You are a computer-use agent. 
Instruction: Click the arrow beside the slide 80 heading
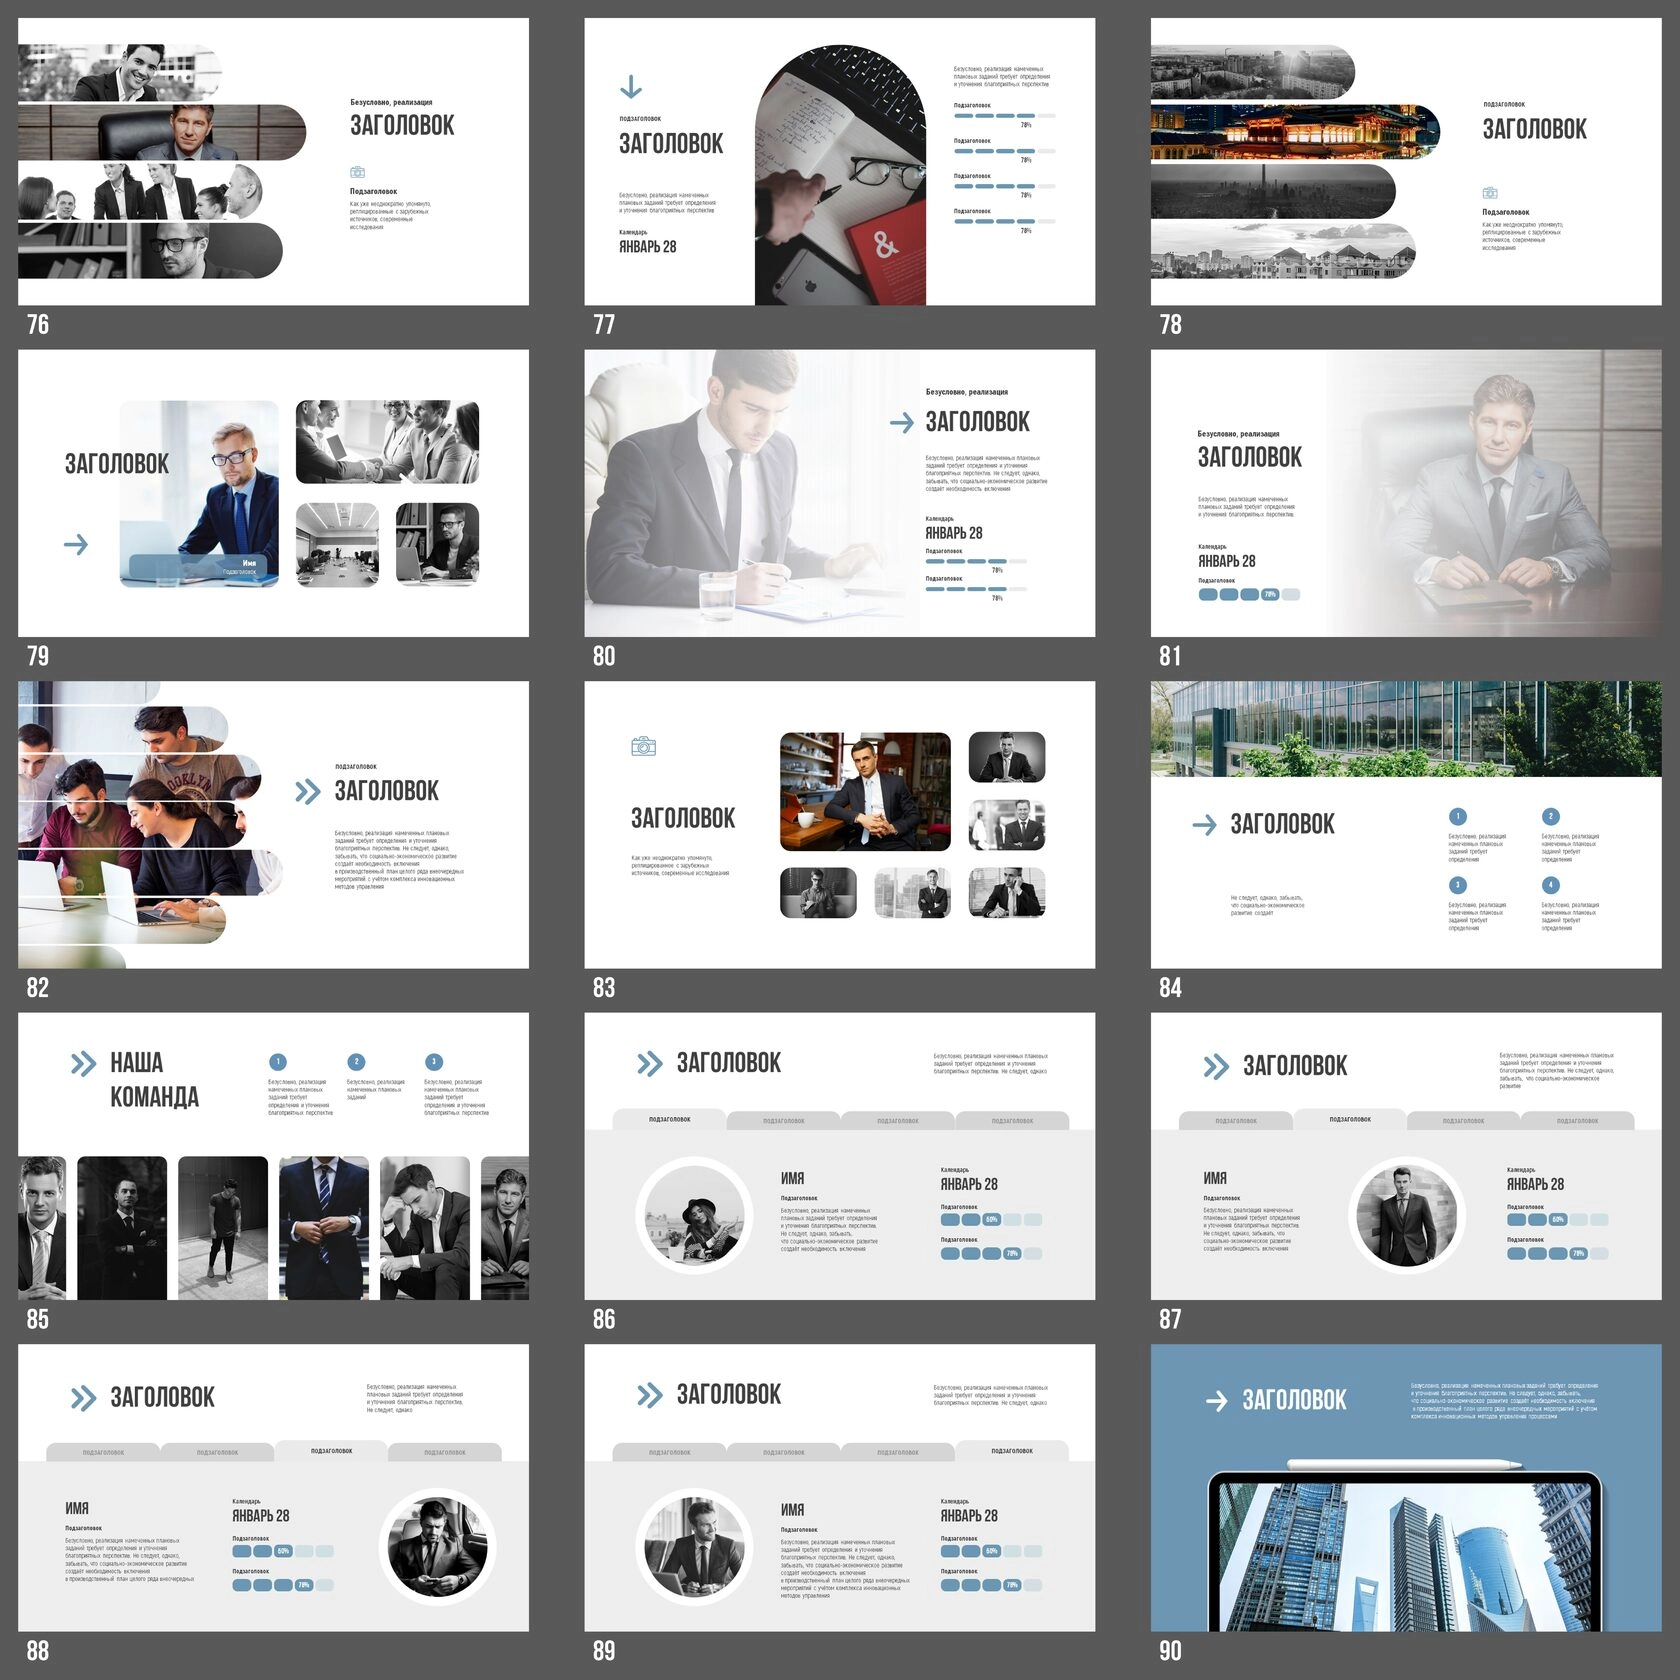click(x=901, y=423)
